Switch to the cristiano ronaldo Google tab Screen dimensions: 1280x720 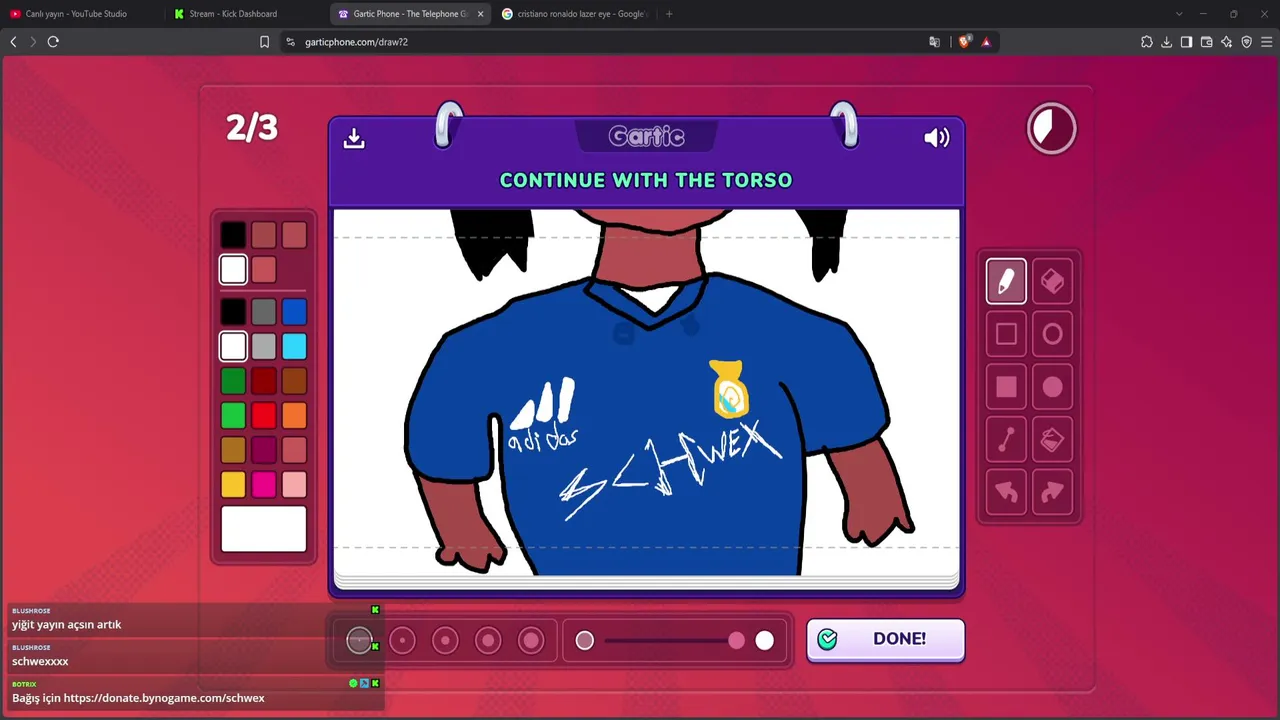[x=574, y=14]
